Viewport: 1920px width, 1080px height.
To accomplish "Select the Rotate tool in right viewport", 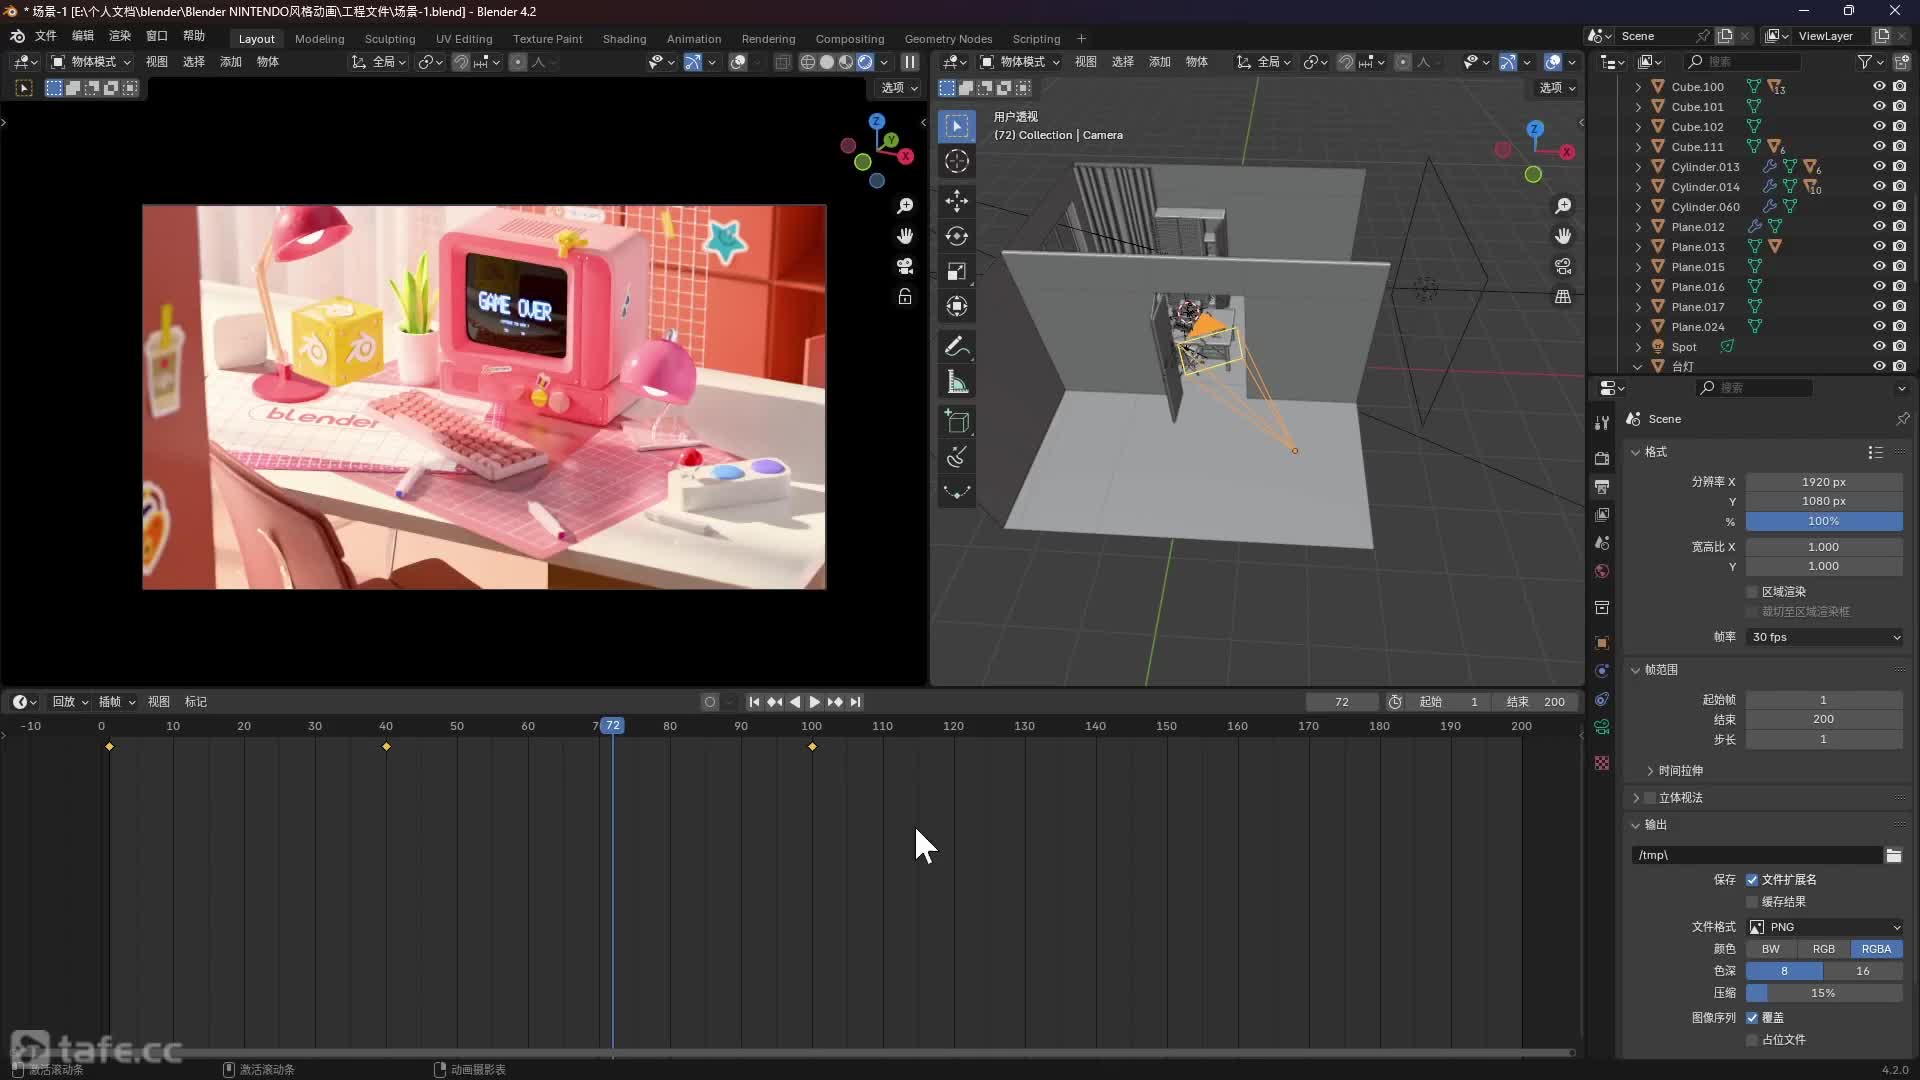I will 957,236.
